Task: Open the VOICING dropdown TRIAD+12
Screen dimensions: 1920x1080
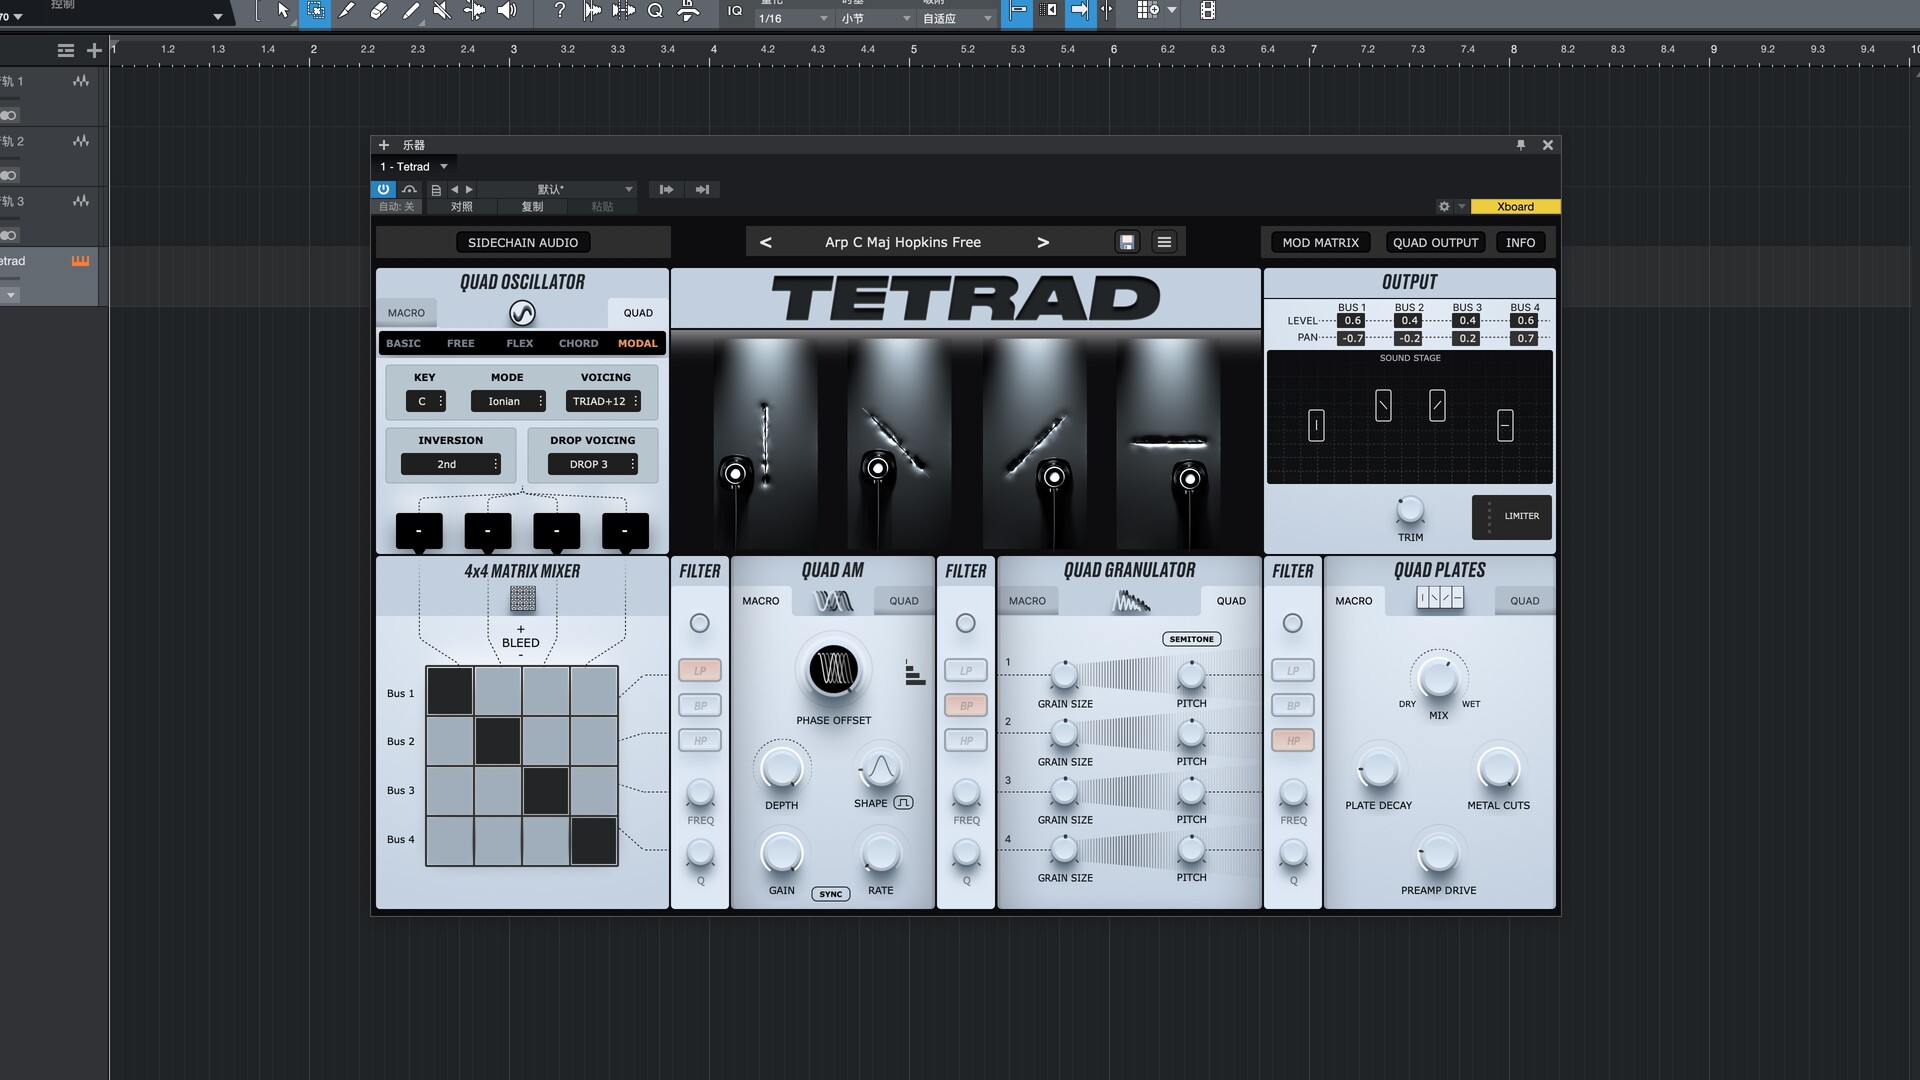Action: tap(603, 401)
